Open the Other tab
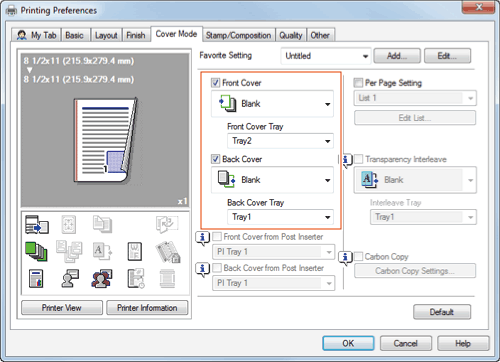 coord(320,35)
